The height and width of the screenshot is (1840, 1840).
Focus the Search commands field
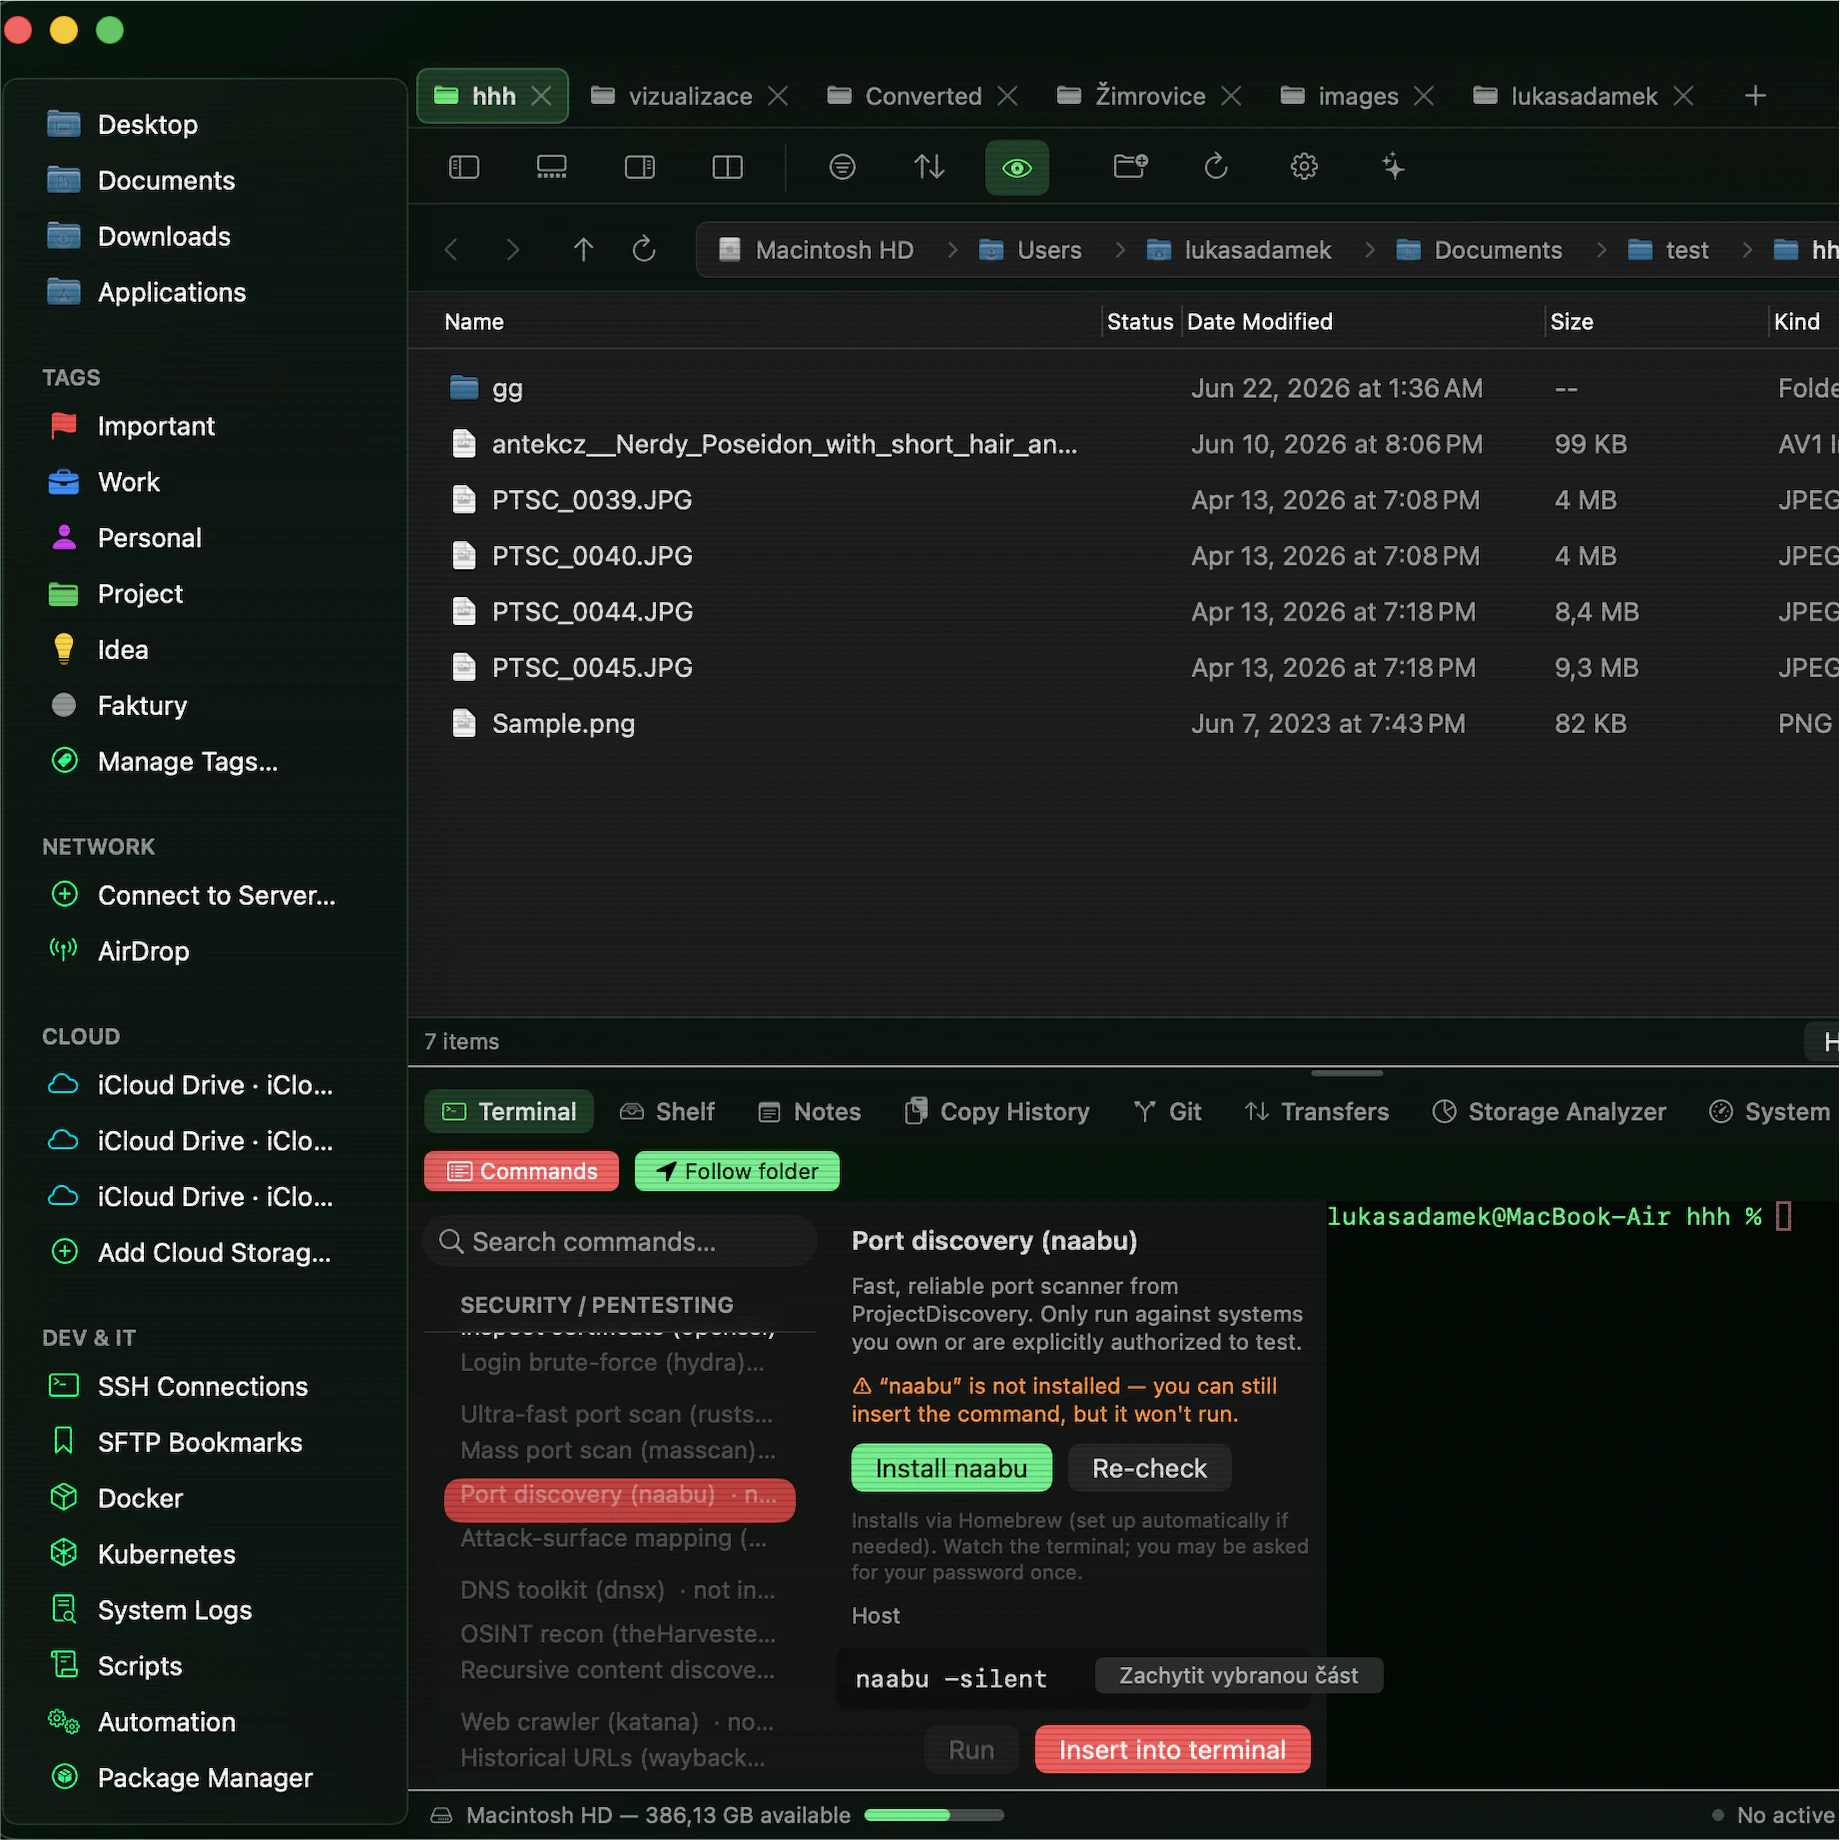(621, 1242)
